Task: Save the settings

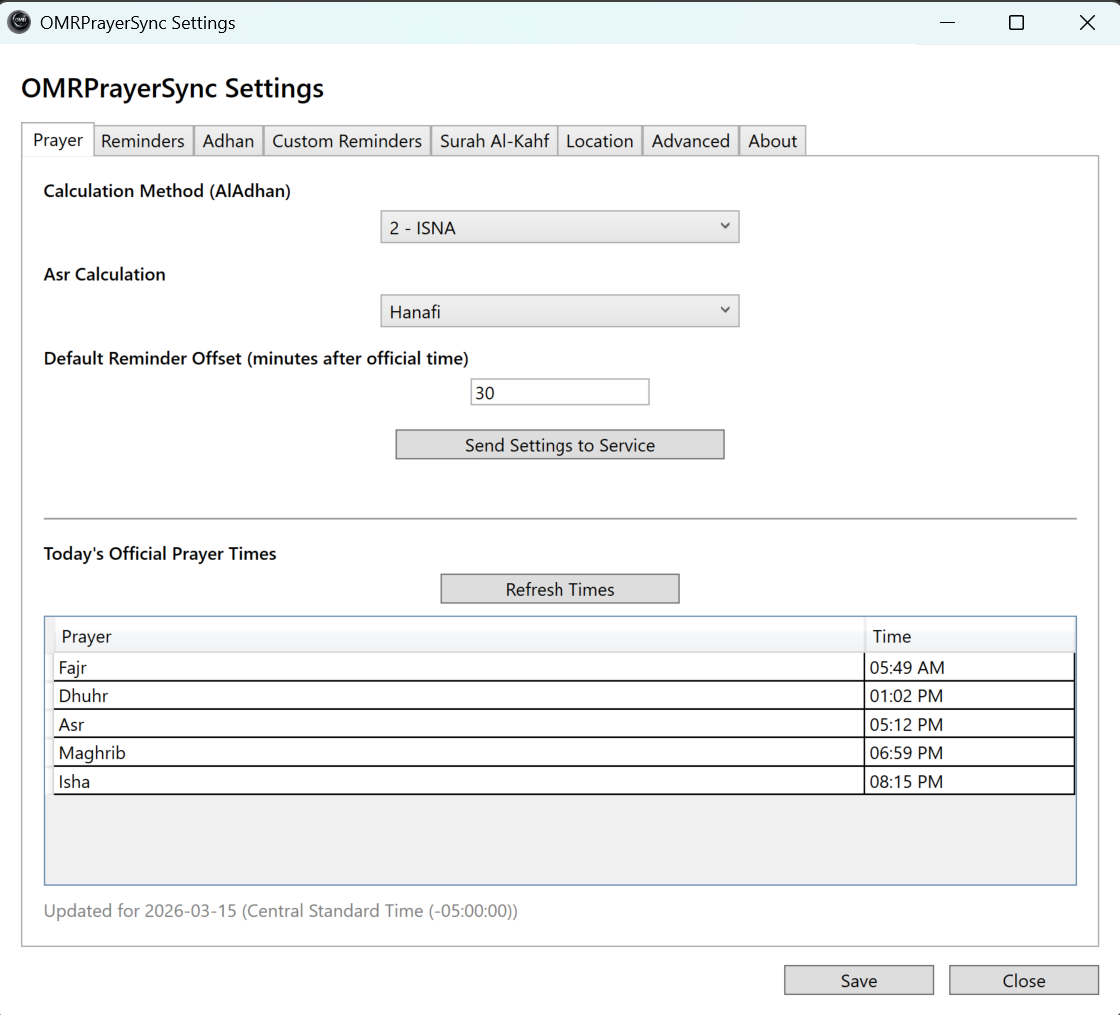Action: 859,980
